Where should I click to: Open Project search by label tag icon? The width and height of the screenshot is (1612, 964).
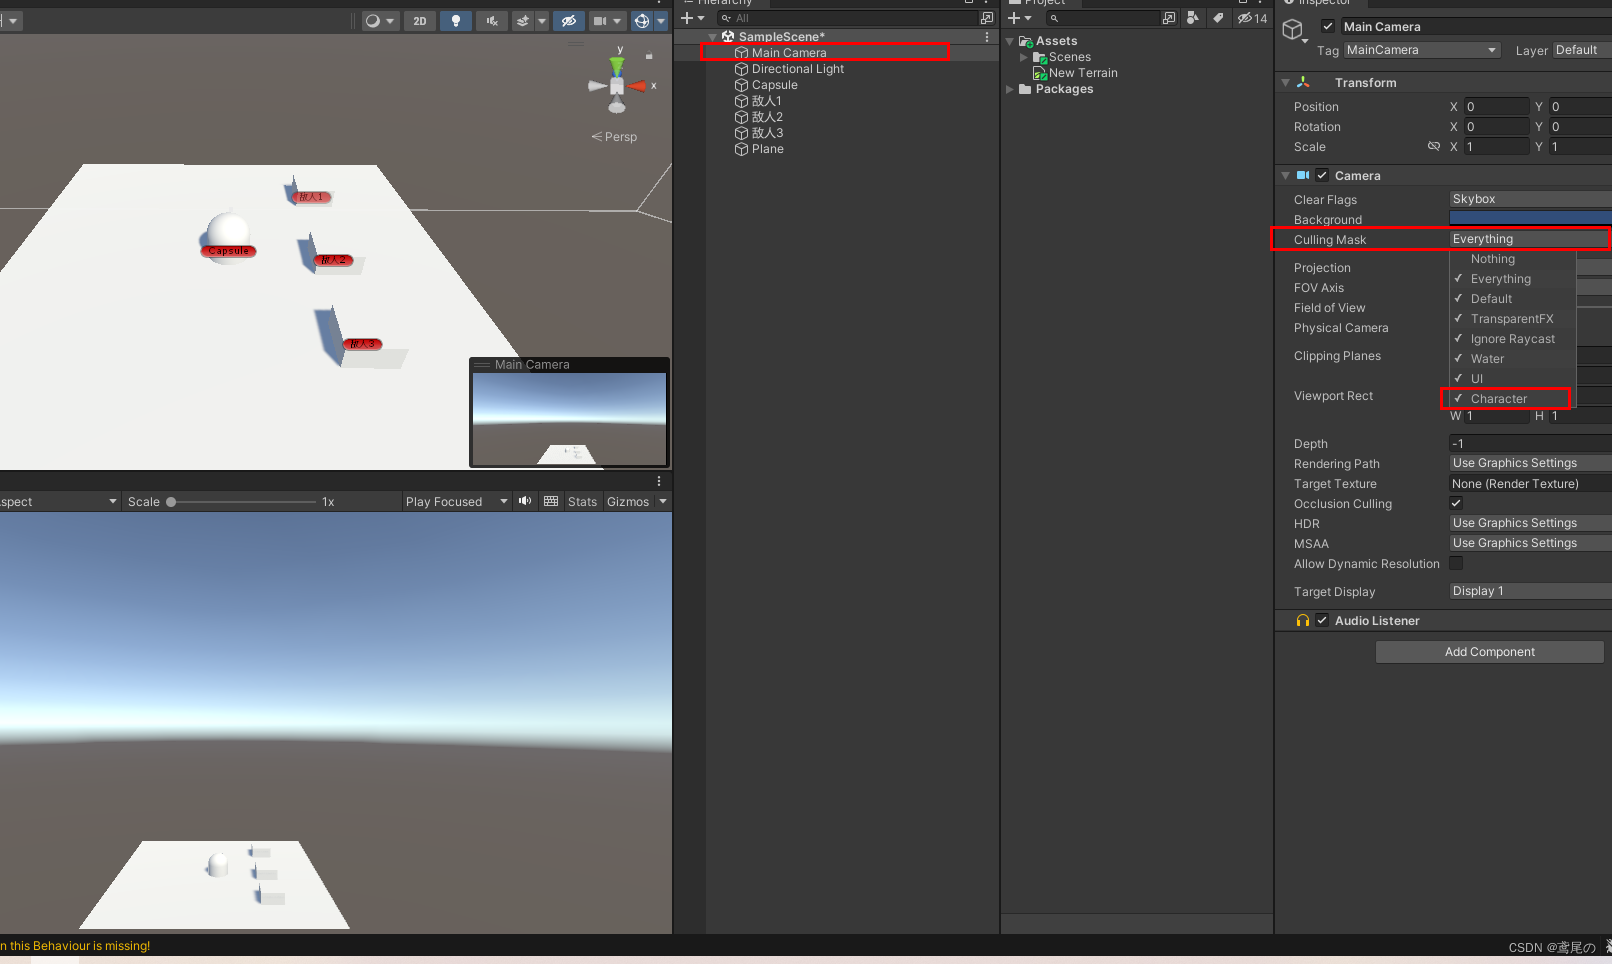(1218, 18)
